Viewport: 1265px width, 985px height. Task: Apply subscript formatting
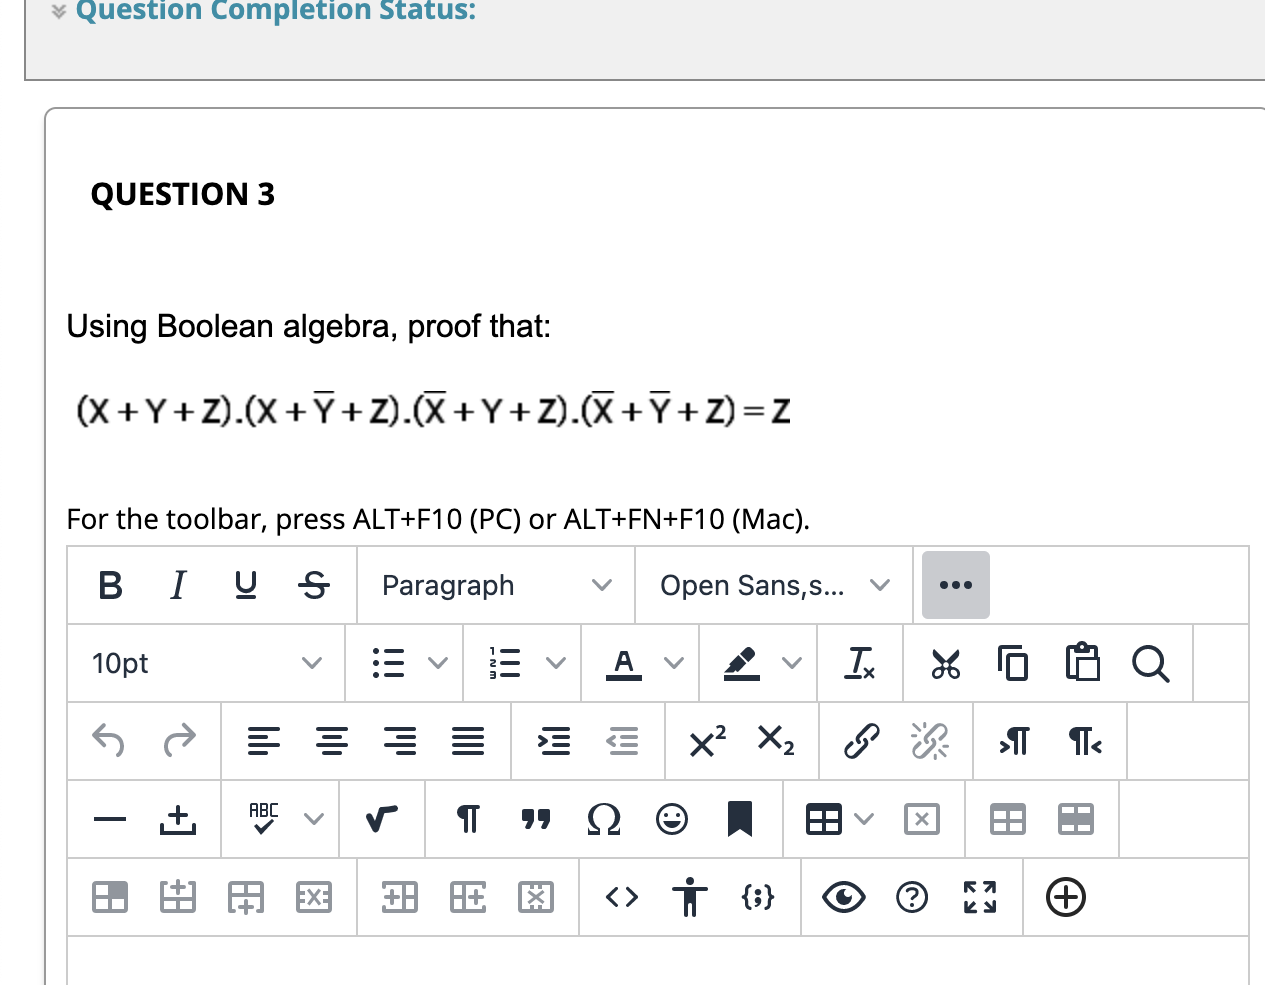pos(773,742)
